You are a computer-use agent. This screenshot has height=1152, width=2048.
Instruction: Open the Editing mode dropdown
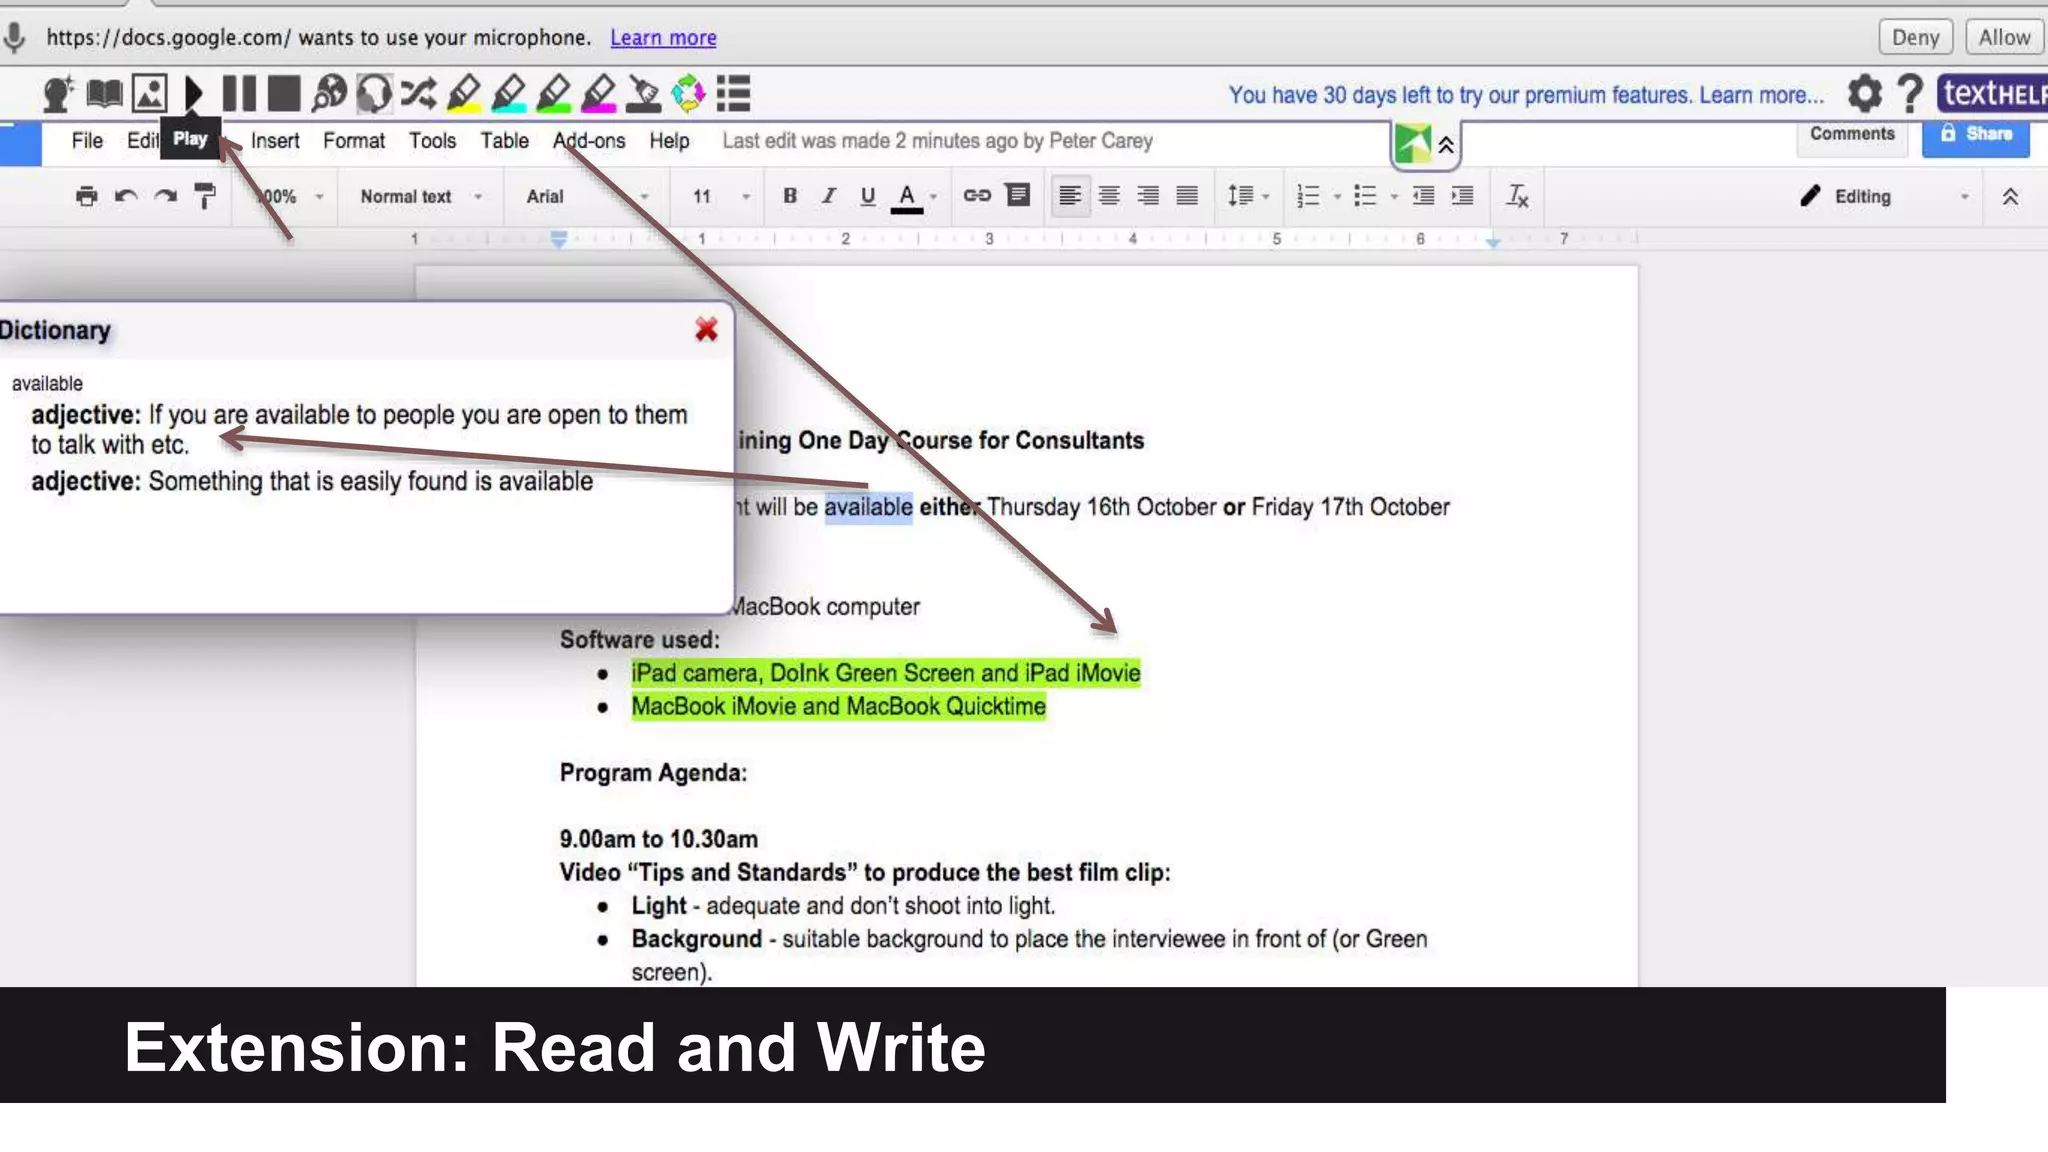click(1884, 197)
